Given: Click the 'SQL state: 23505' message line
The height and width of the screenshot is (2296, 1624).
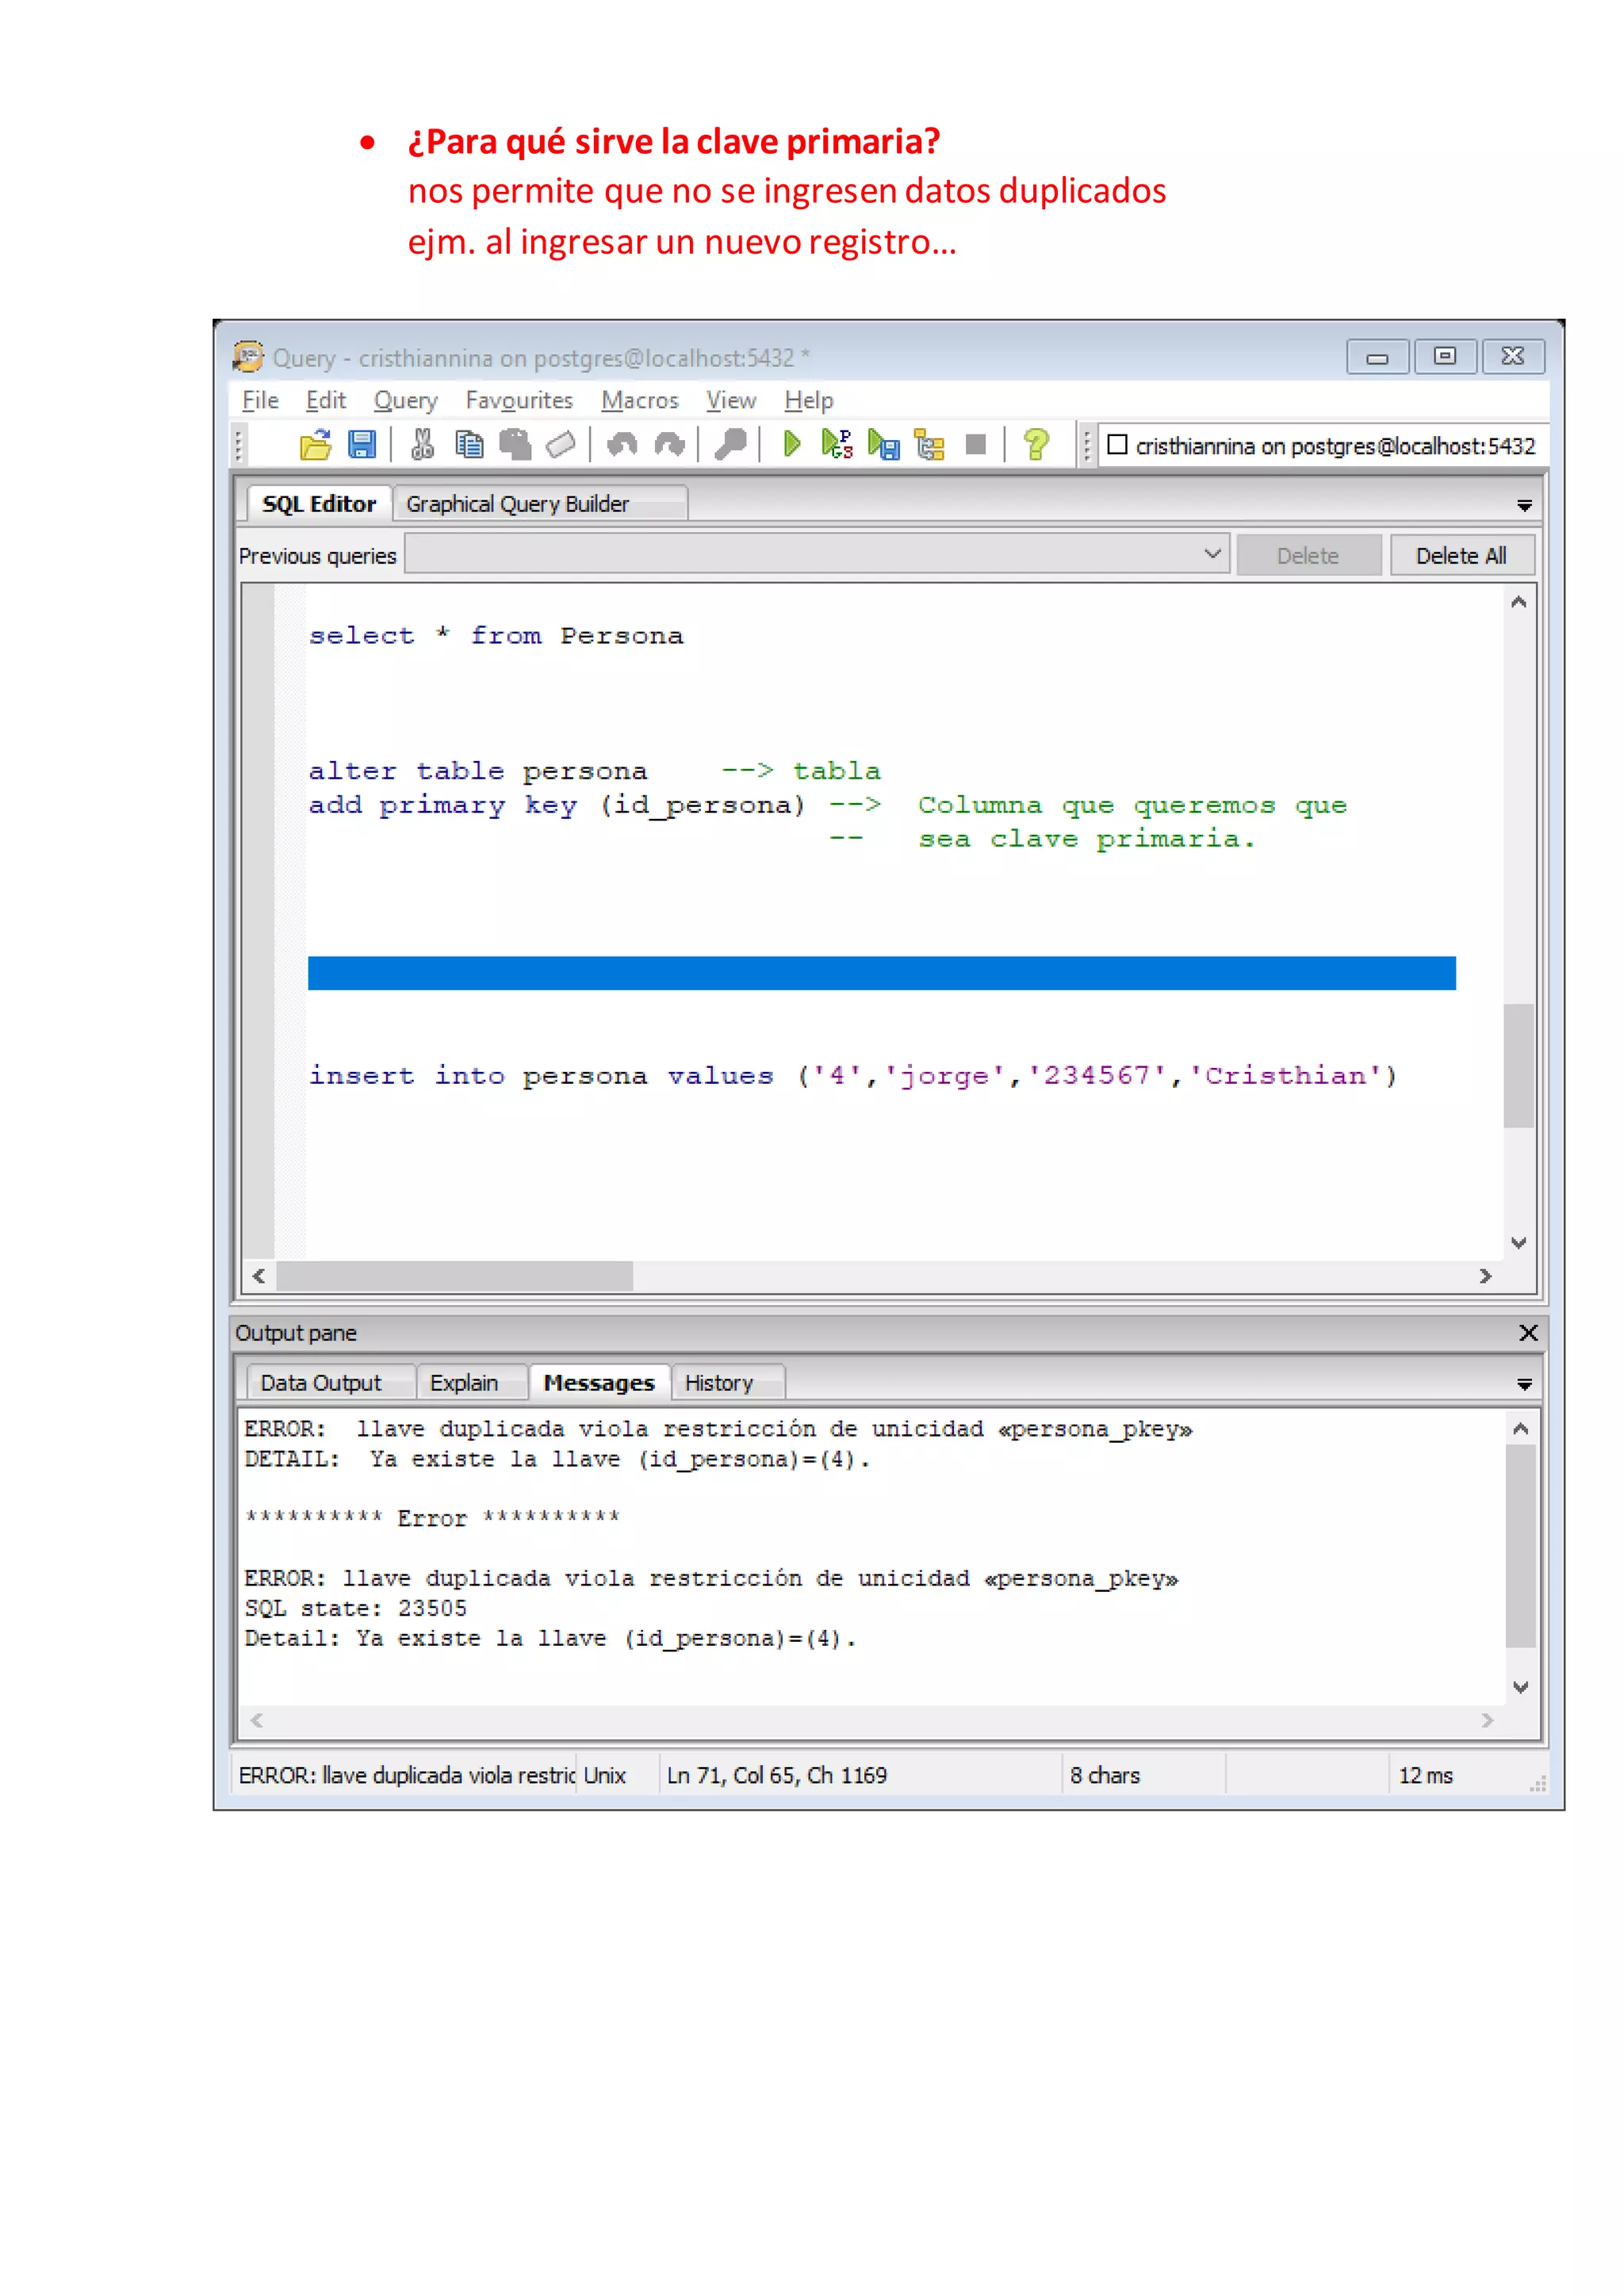Looking at the screenshot, I should (356, 1608).
